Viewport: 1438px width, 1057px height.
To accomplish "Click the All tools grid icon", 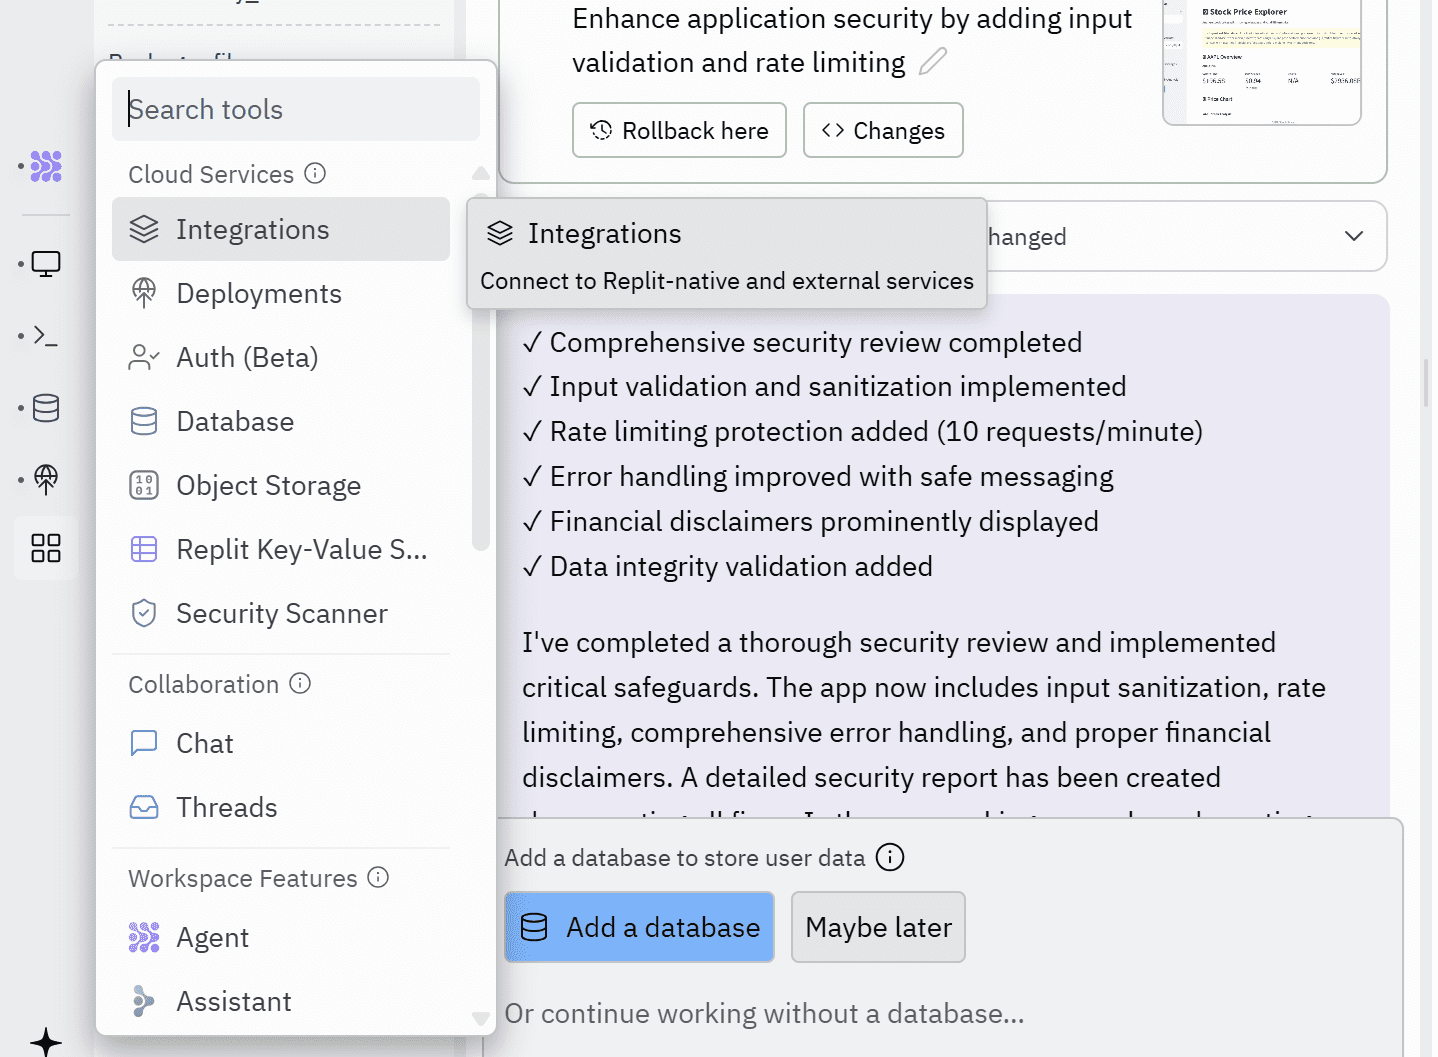I will pyautogui.click(x=46, y=548).
